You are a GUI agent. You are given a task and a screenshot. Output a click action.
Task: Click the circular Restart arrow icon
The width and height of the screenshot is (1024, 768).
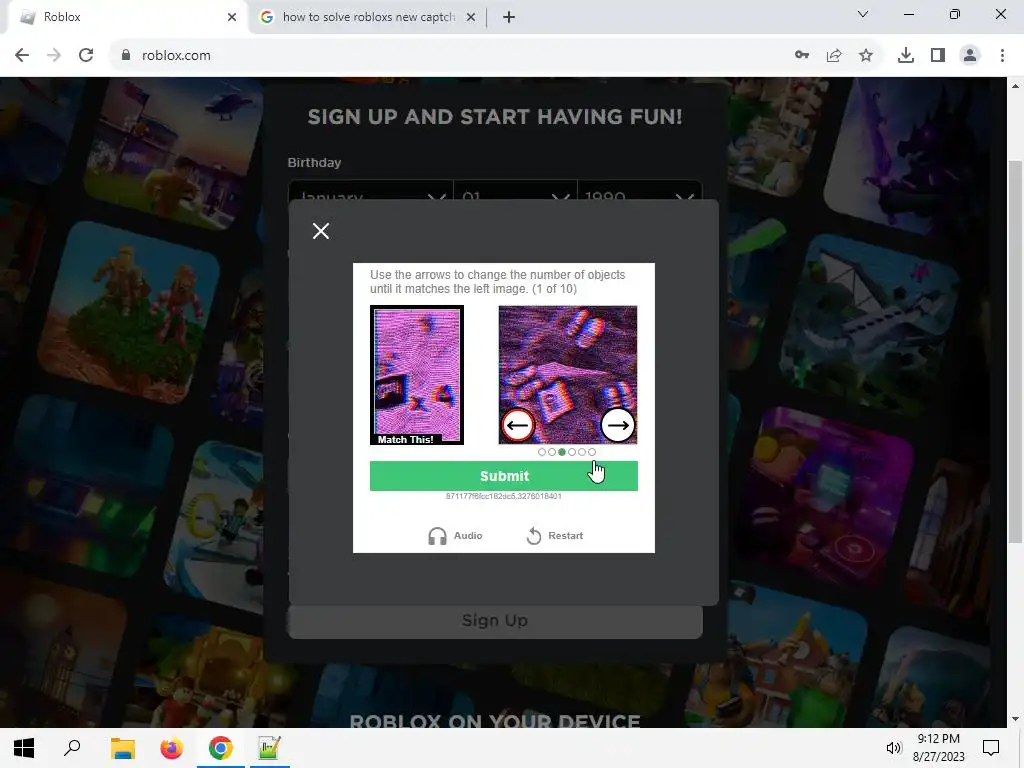534,536
